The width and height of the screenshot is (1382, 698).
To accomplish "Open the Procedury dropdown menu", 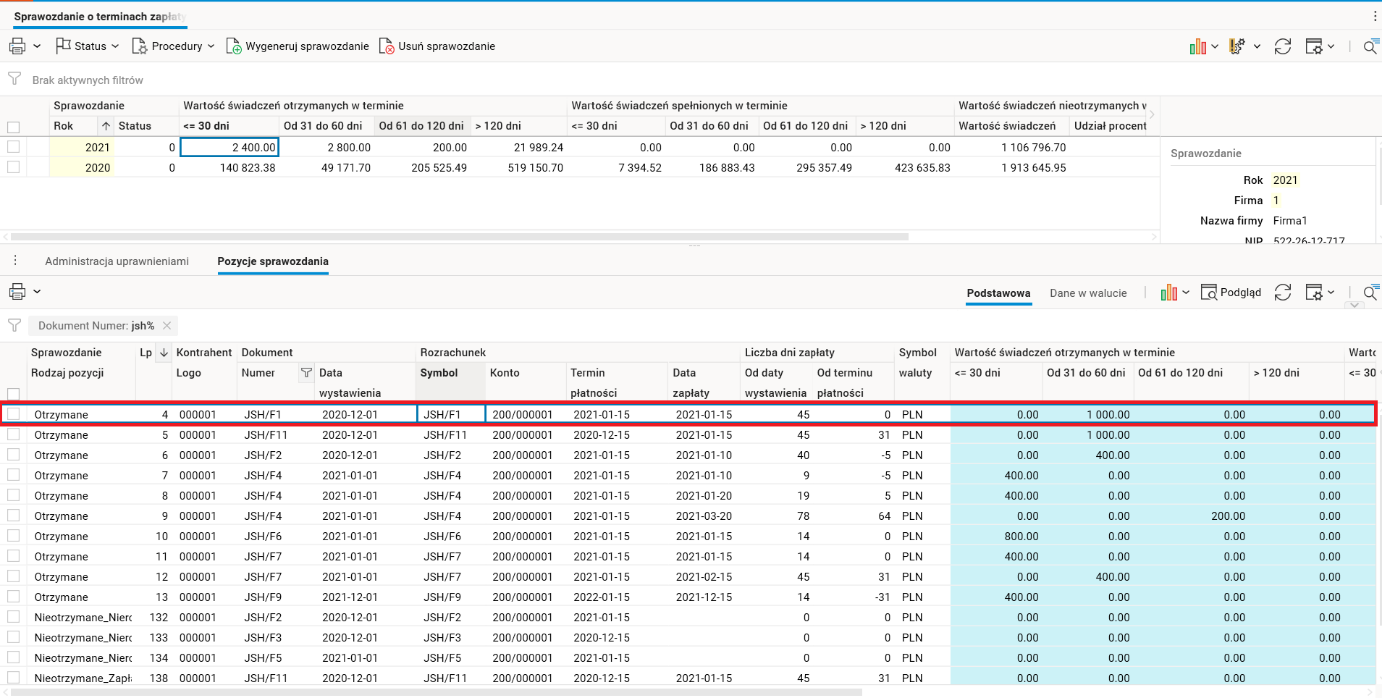I will (x=176, y=46).
